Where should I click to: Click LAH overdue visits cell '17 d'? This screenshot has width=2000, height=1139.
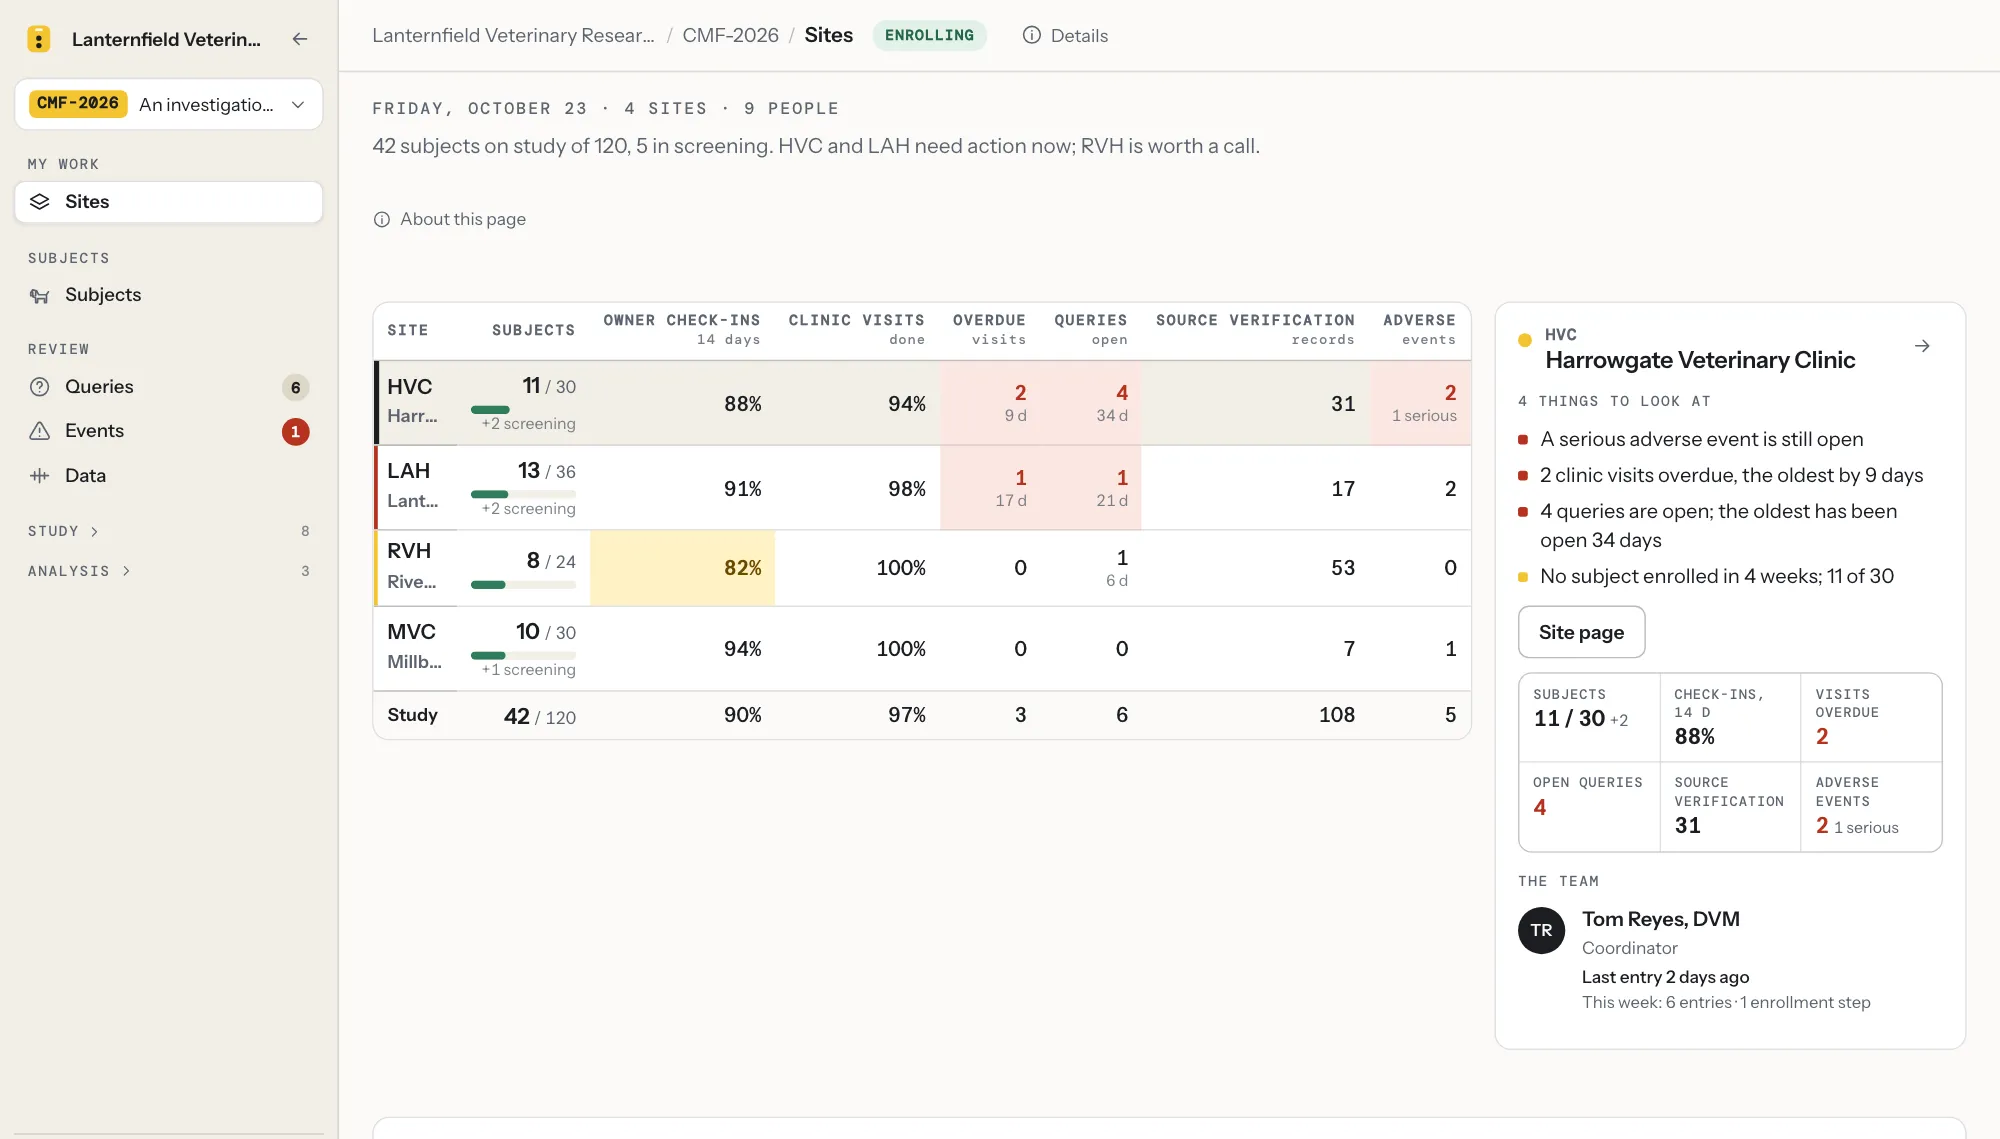pos(990,488)
